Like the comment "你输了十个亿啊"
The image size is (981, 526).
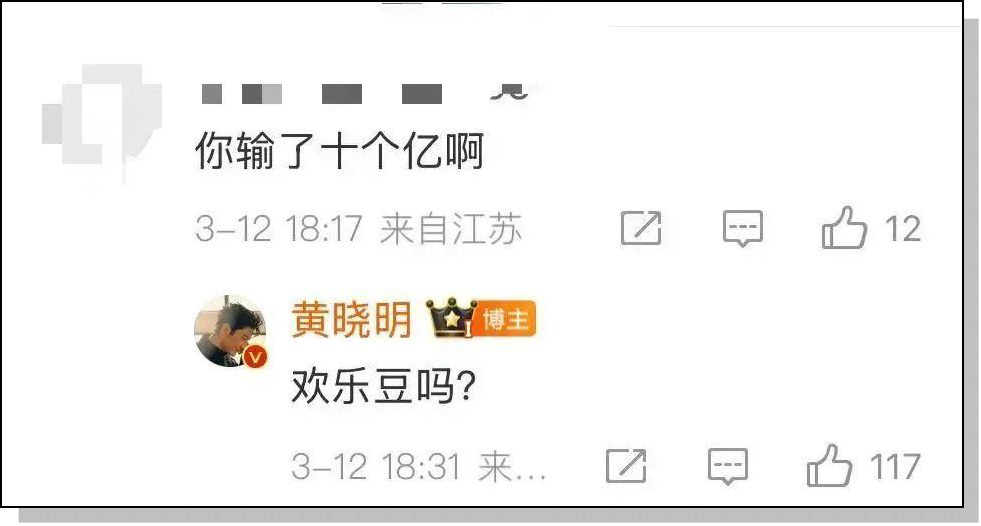click(x=845, y=228)
